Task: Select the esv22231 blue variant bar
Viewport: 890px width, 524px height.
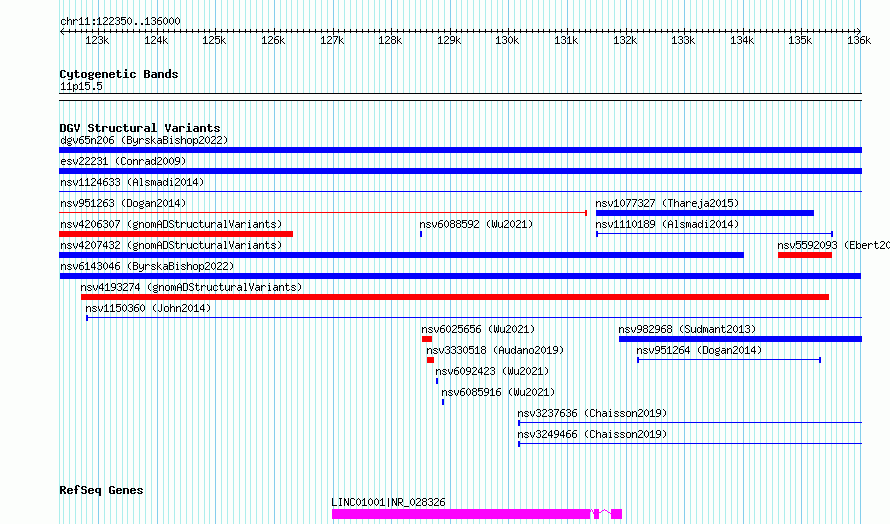Action: click(x=460, y=171)
